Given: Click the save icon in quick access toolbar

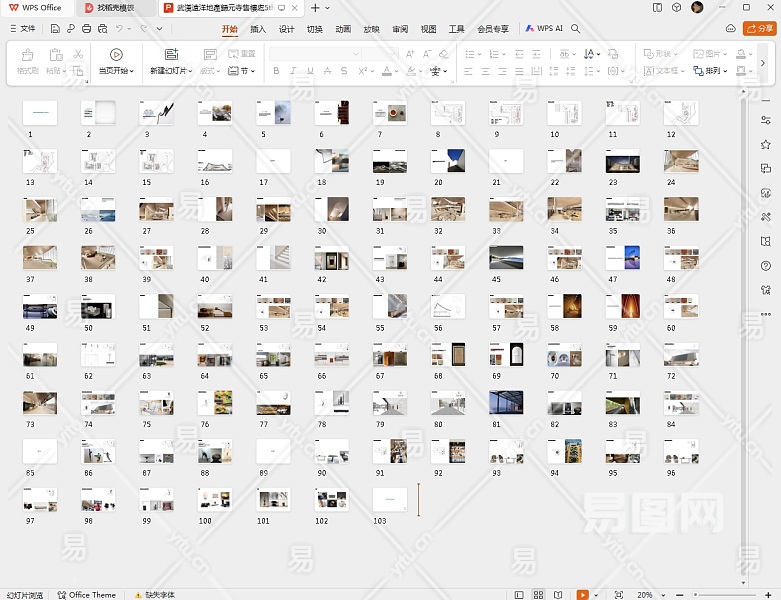Looking at the screenshot, I should coord(55,29).
